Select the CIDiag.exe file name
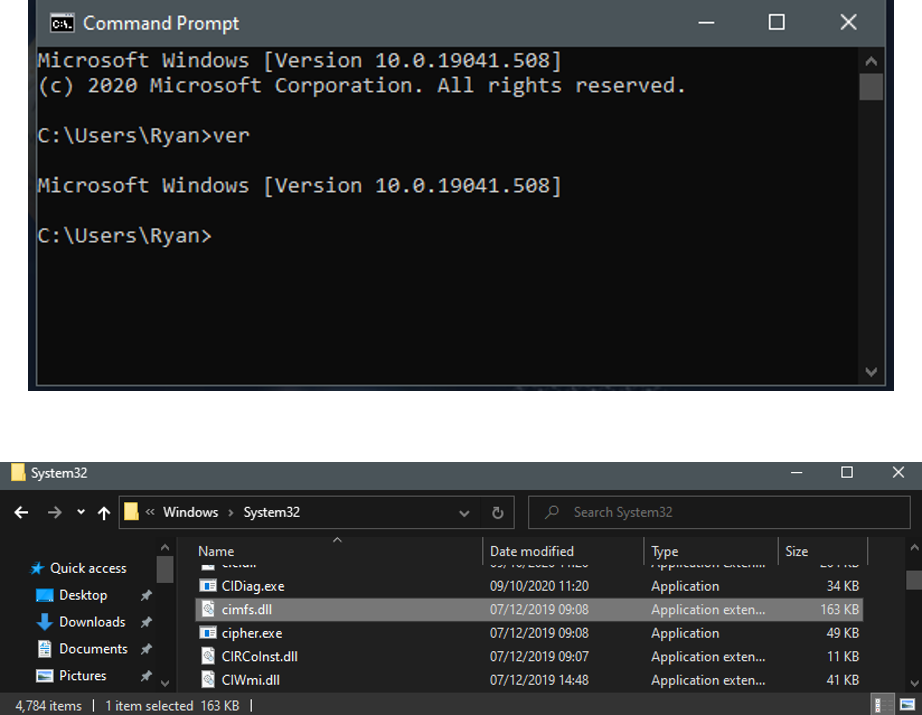922x715 pixels. (x=253, y=586)
